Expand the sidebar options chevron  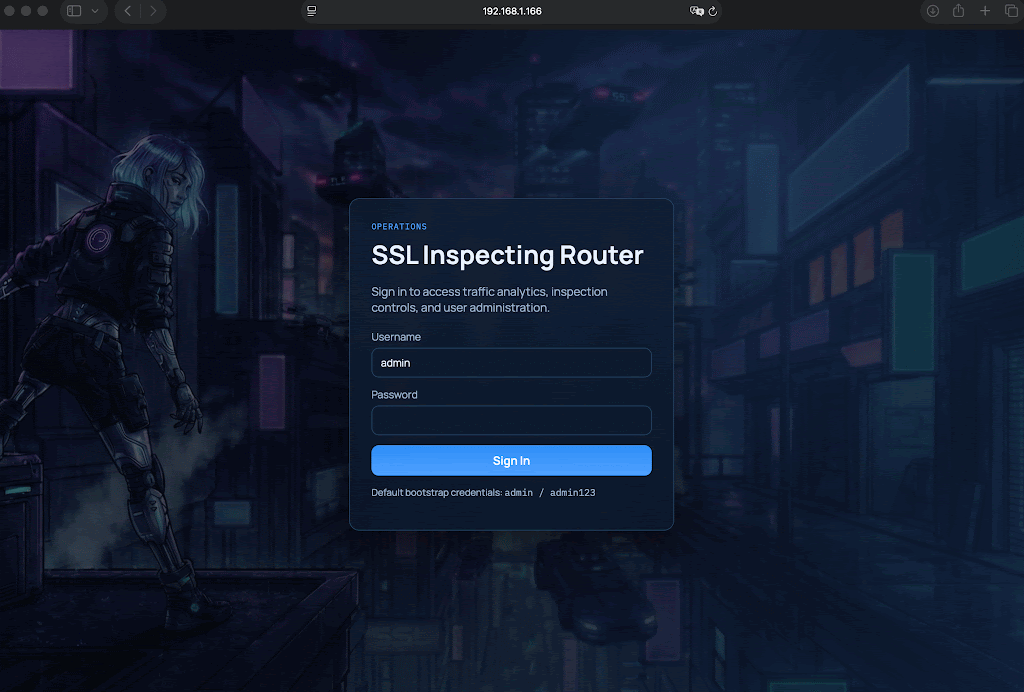pyautogui.click(x=95, y=11)
